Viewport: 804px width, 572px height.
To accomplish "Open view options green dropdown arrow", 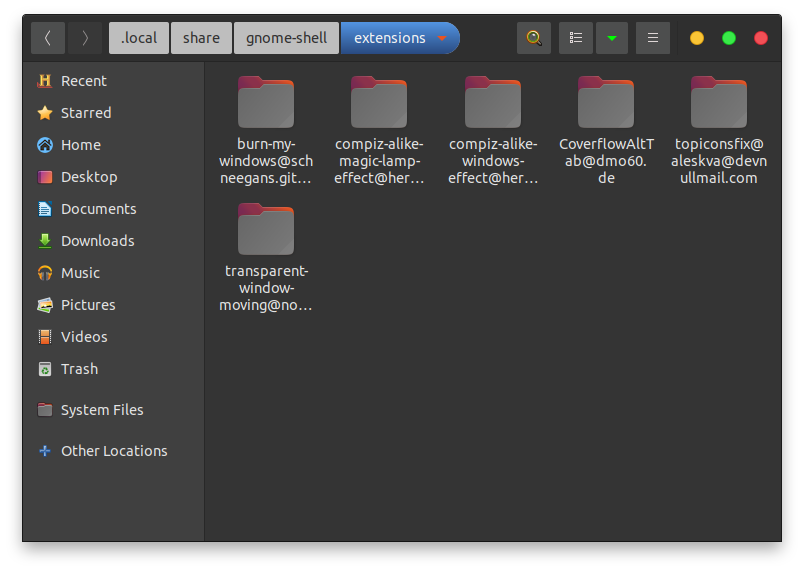I will (x=612, y=38).
